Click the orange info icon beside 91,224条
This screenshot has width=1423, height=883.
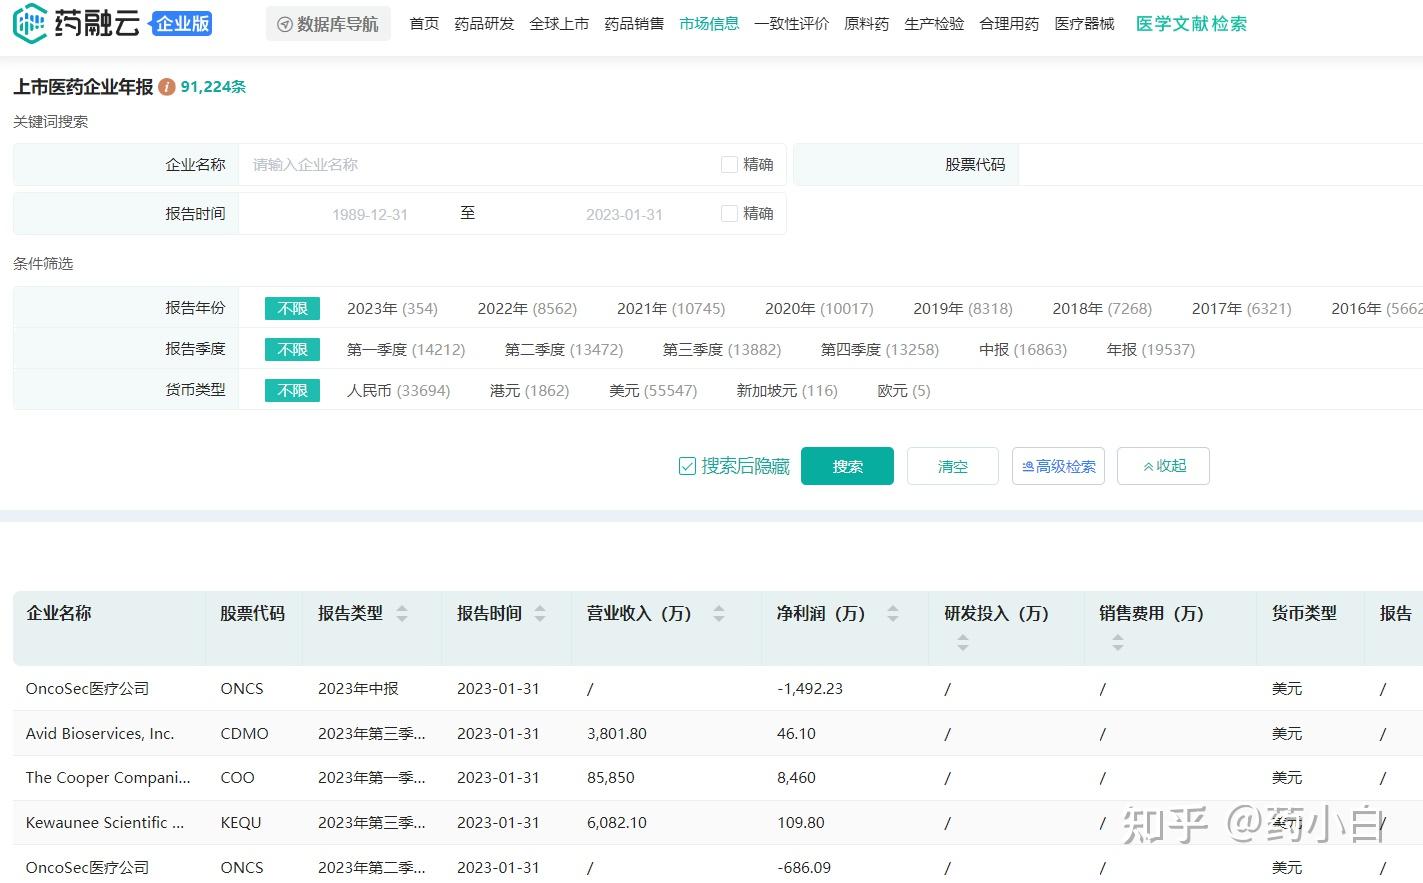pyautogui.click(x=166, y=87)
